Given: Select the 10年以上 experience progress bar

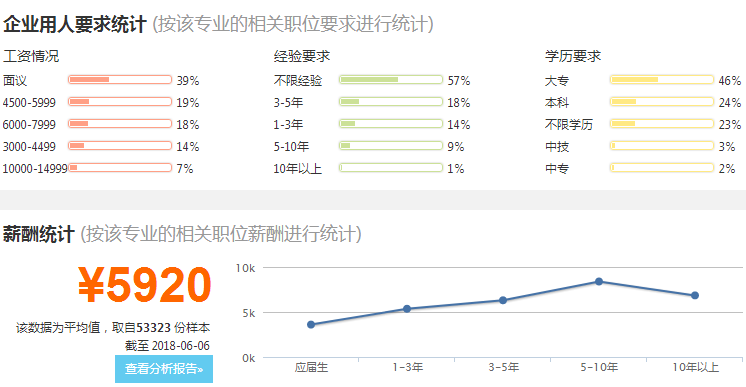Looking at the screenshot, I should click(x=391, y=168).
